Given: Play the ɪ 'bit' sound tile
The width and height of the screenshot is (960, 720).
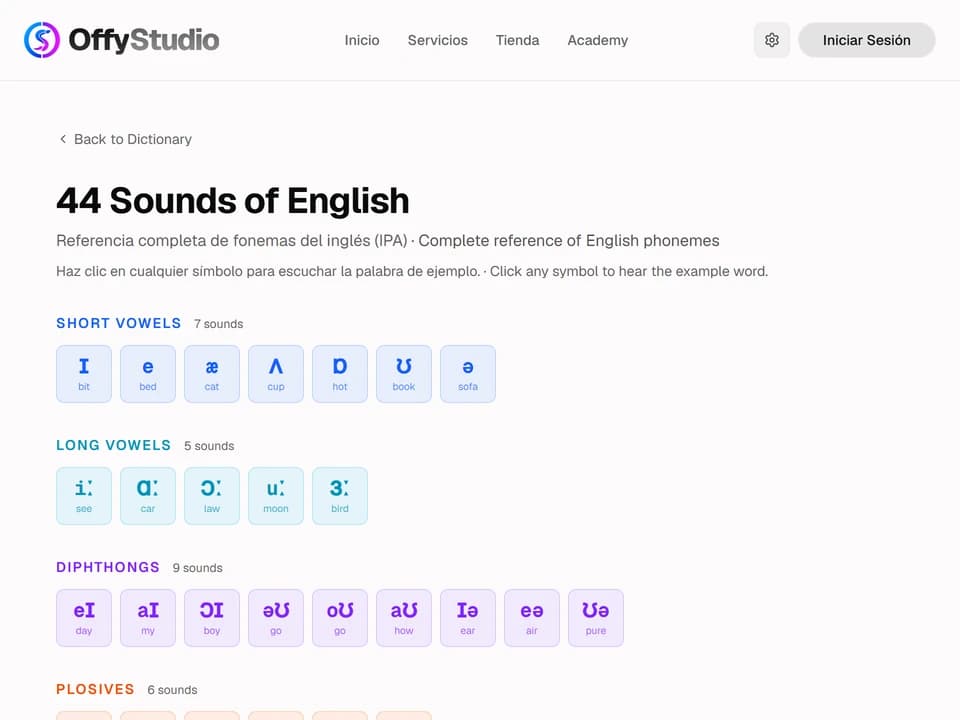Looking at the screenshot, I should click(84, 374).
